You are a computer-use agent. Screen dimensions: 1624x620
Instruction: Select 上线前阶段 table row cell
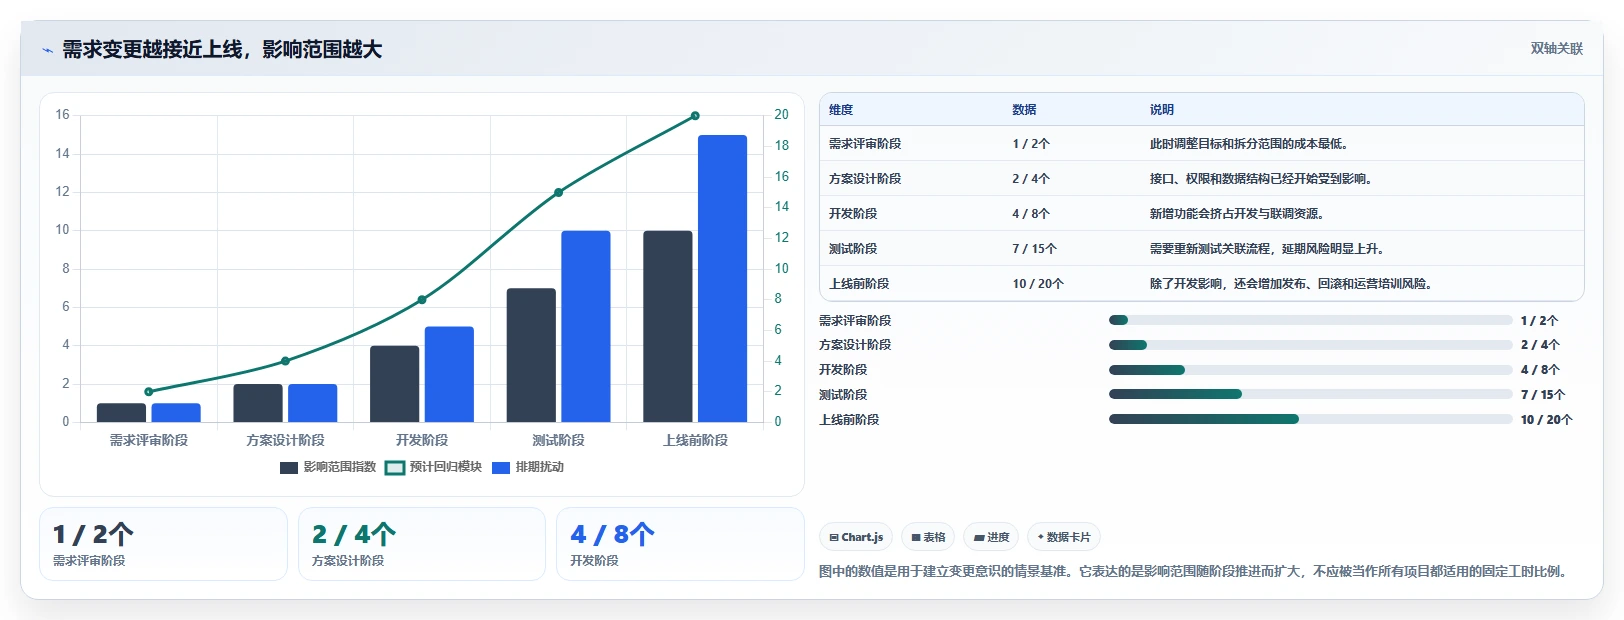(x=859, y=284)
